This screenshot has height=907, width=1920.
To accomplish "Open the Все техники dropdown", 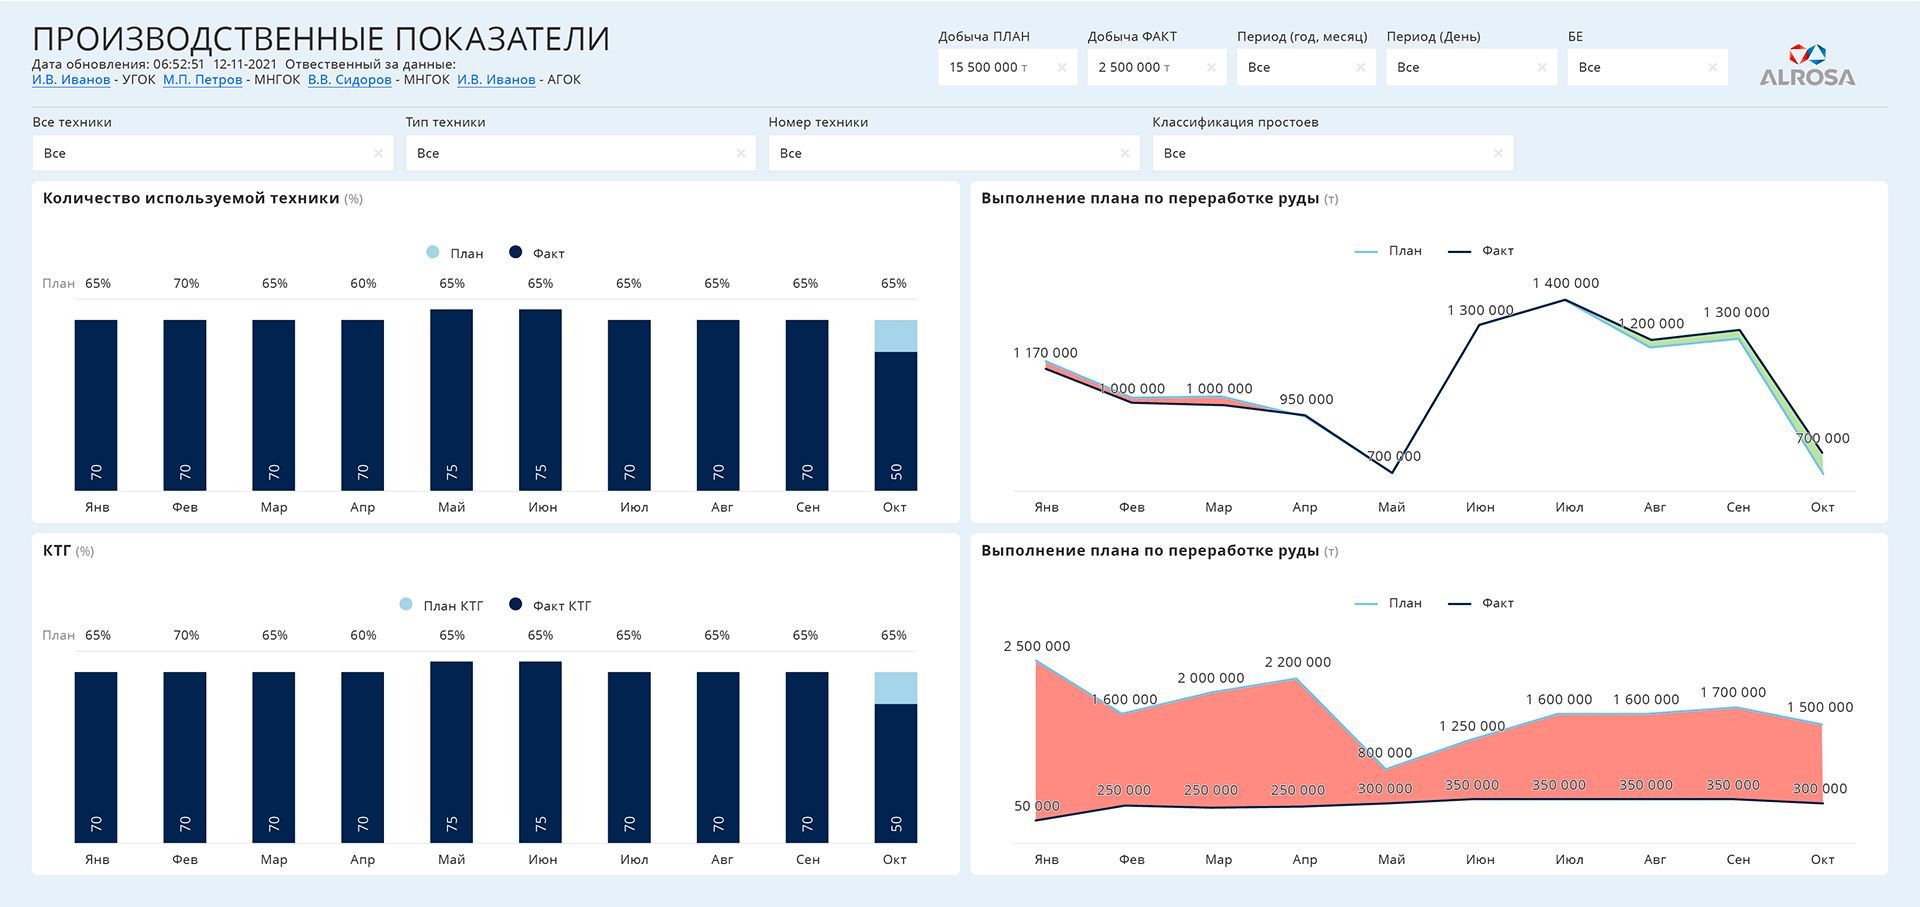I will coord(212,153).
